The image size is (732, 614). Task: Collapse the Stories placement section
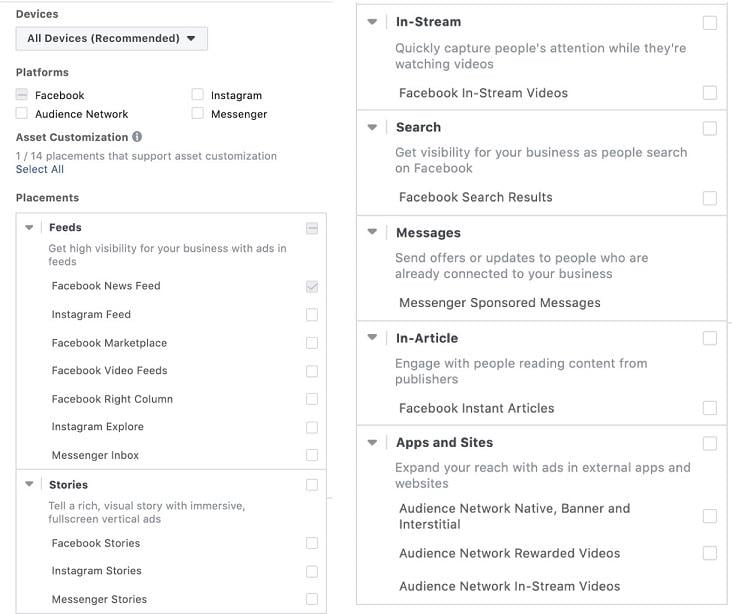(x=29, y=484)
